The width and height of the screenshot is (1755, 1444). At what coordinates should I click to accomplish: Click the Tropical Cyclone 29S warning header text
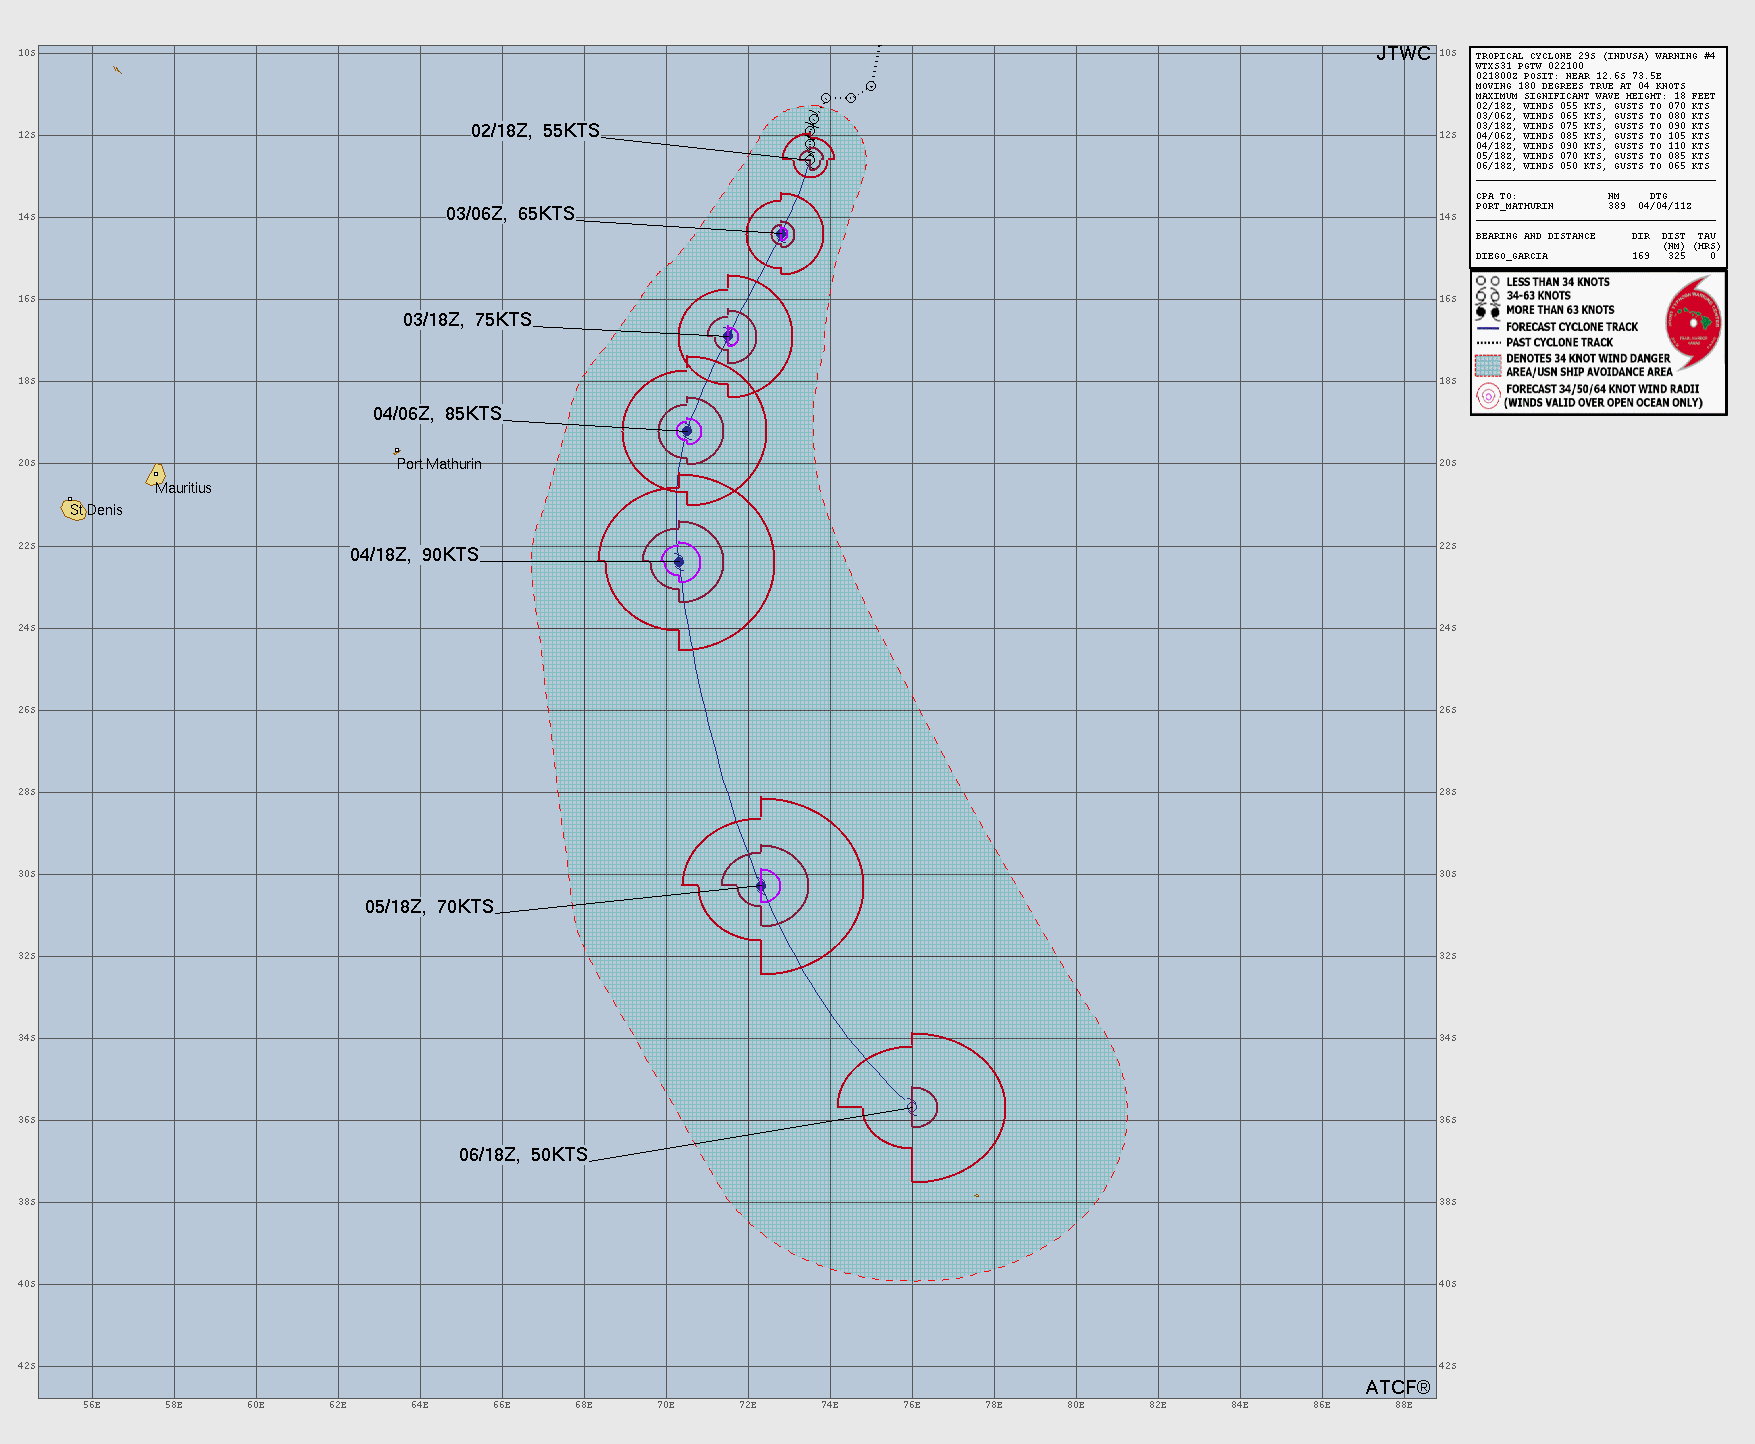point(1594,57)
